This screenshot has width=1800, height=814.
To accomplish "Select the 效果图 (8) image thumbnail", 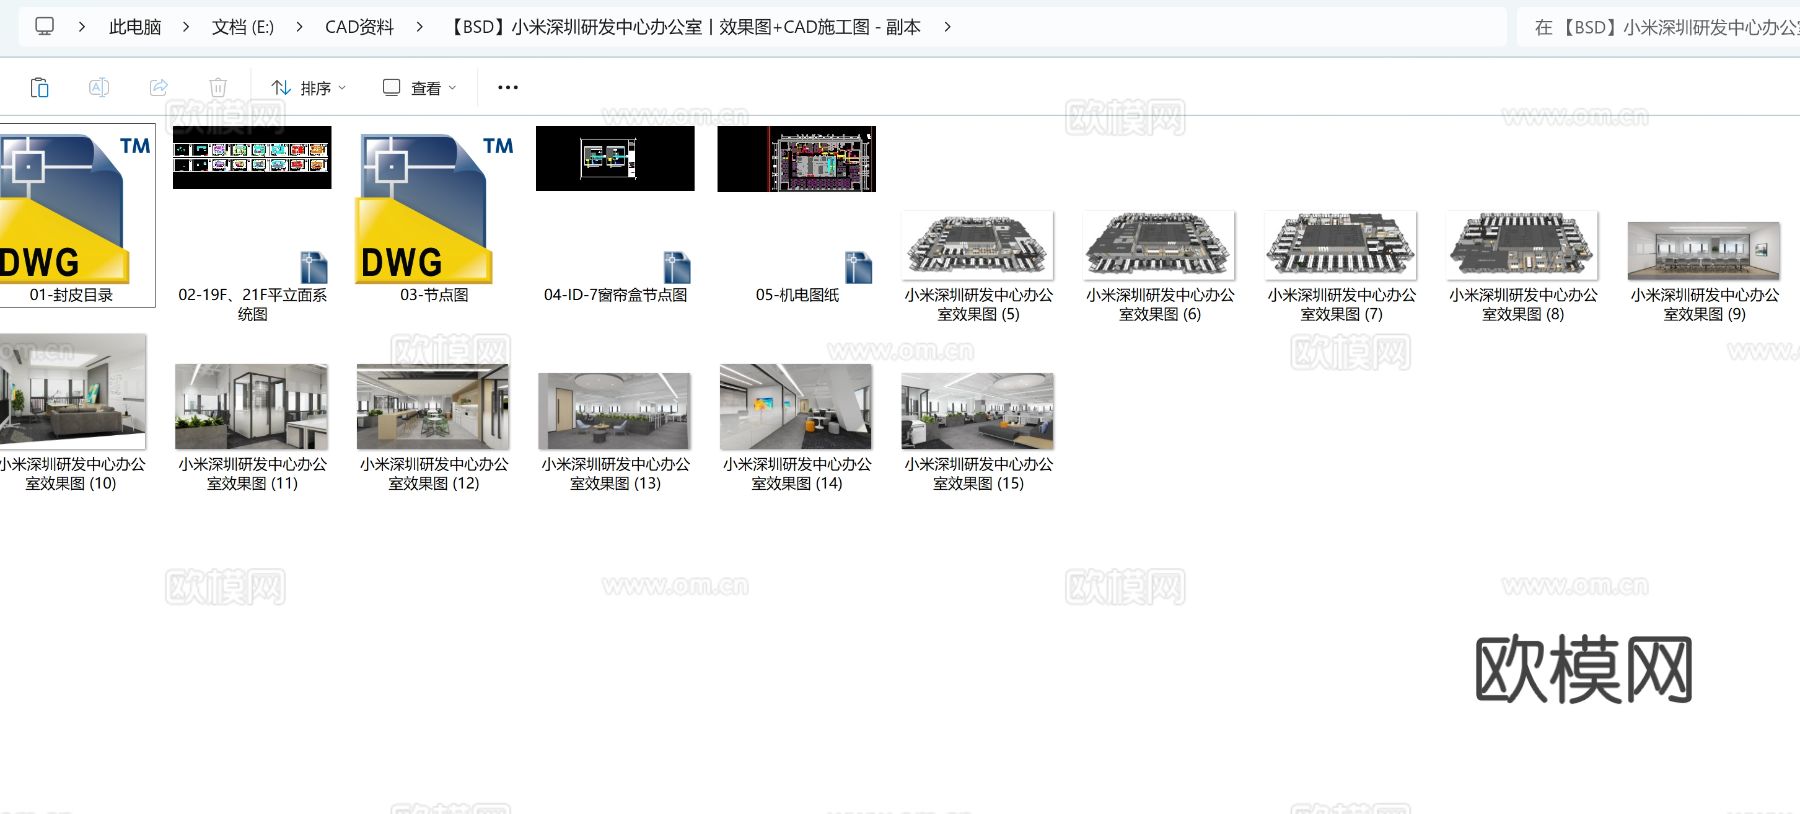I will point(1523,245).
